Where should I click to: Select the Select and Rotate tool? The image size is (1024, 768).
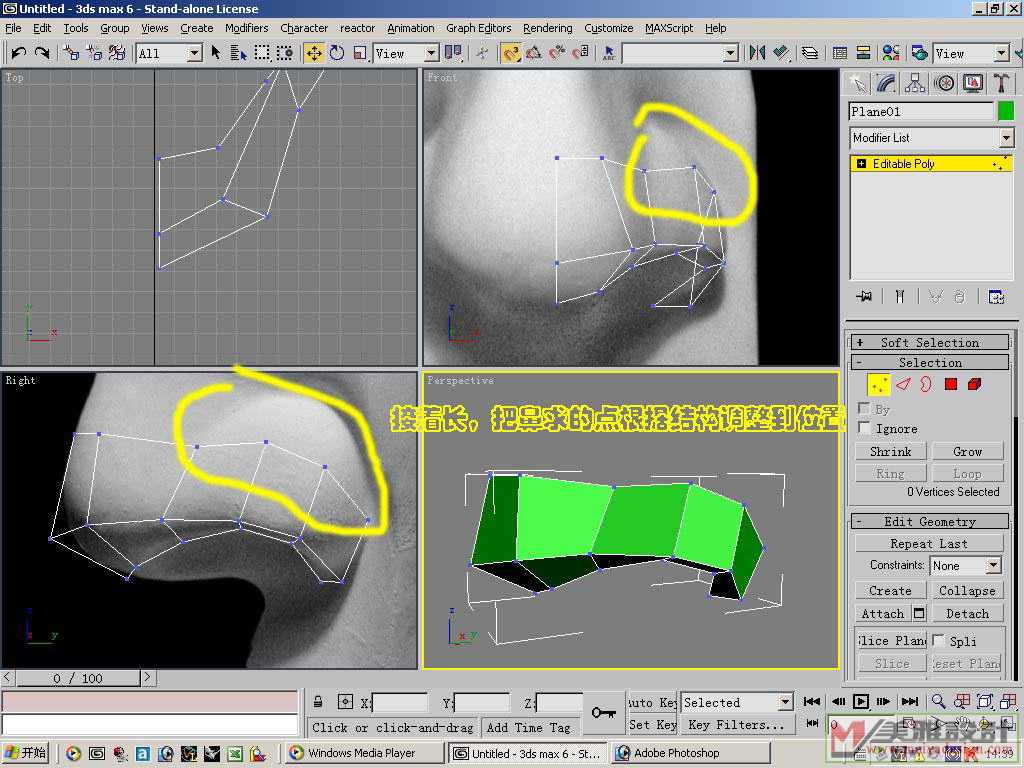click(337, 53)
